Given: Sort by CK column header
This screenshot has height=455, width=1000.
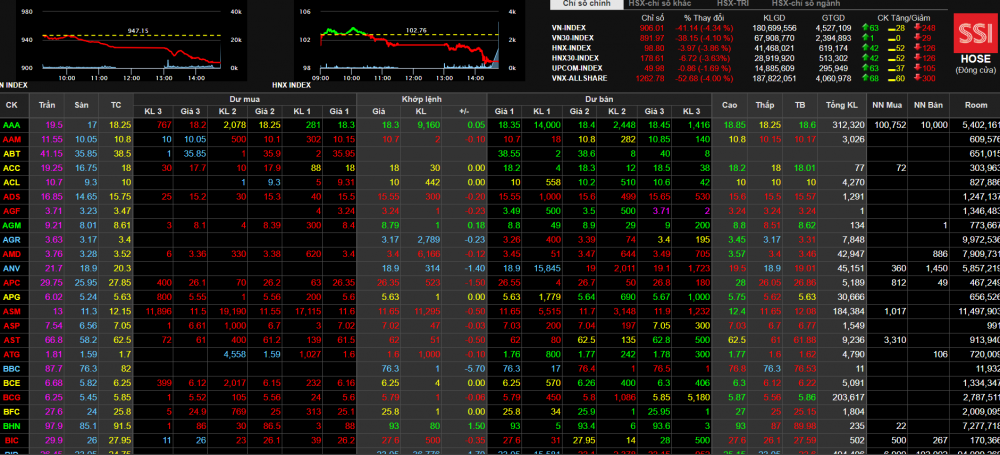Looking at the screenshot, I should click(x=12, y=105).
